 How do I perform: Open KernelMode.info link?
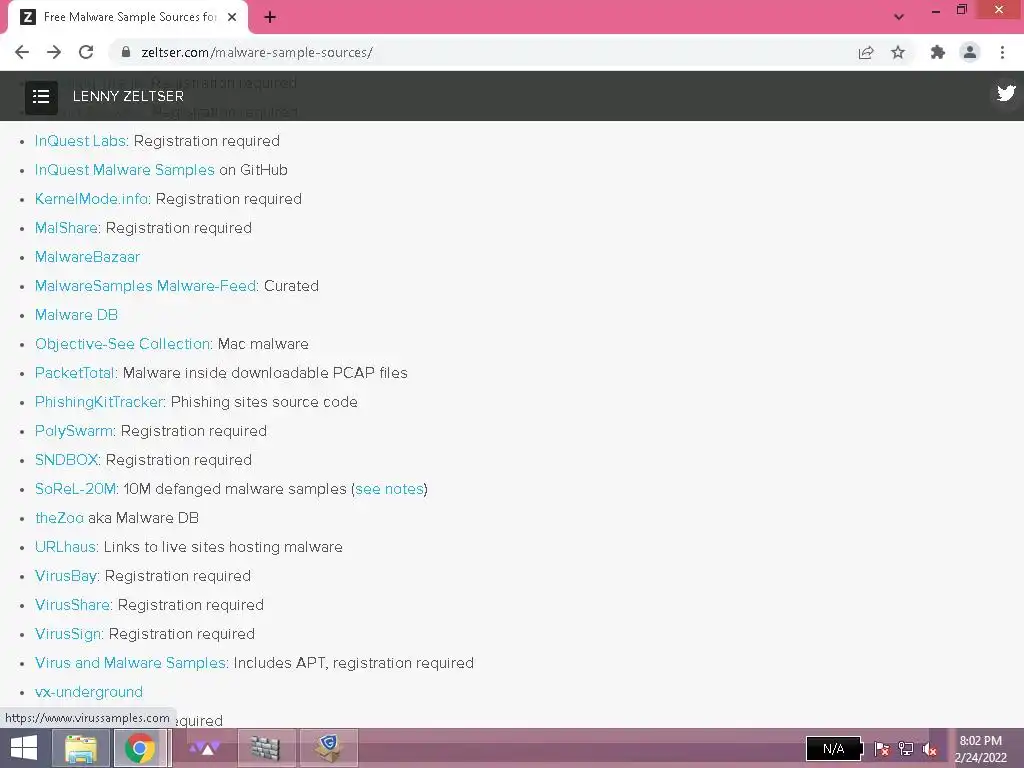tap(93, 199)
